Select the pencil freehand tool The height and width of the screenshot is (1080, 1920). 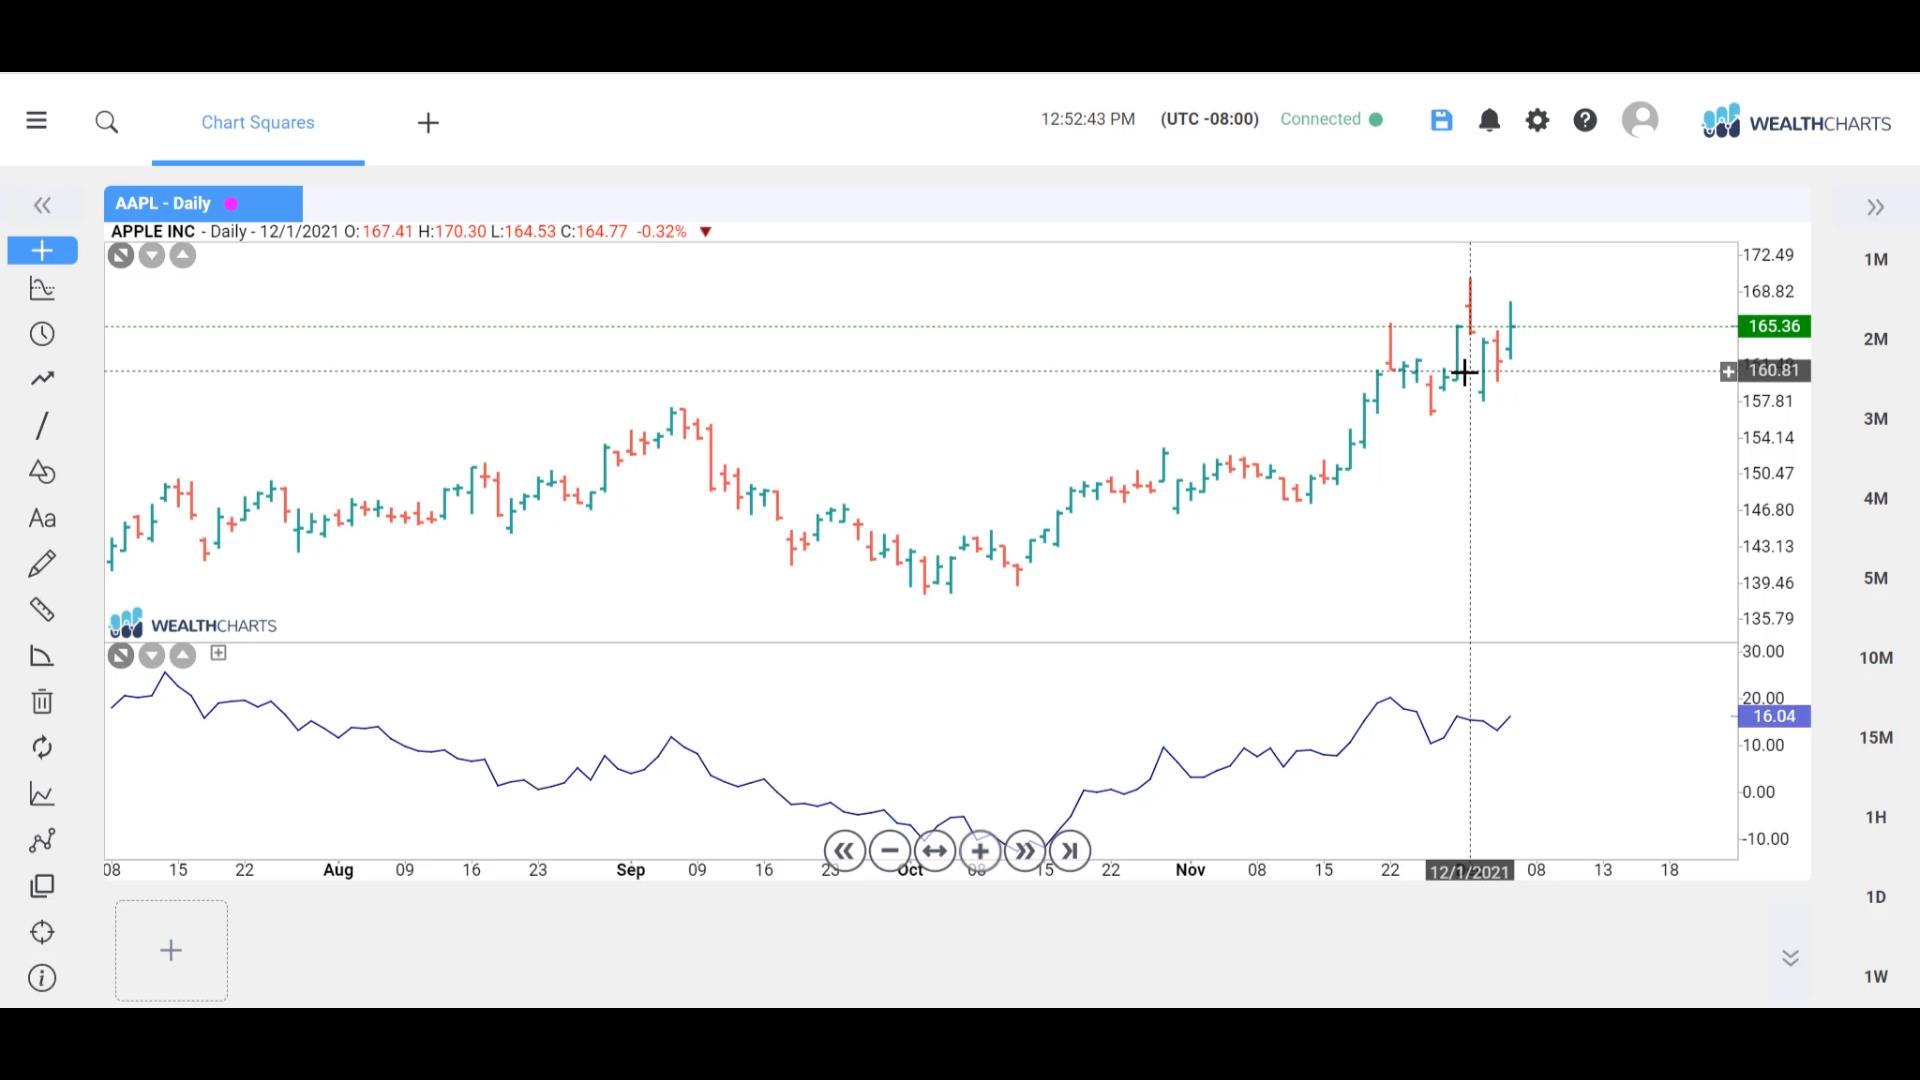click(42, 564)
